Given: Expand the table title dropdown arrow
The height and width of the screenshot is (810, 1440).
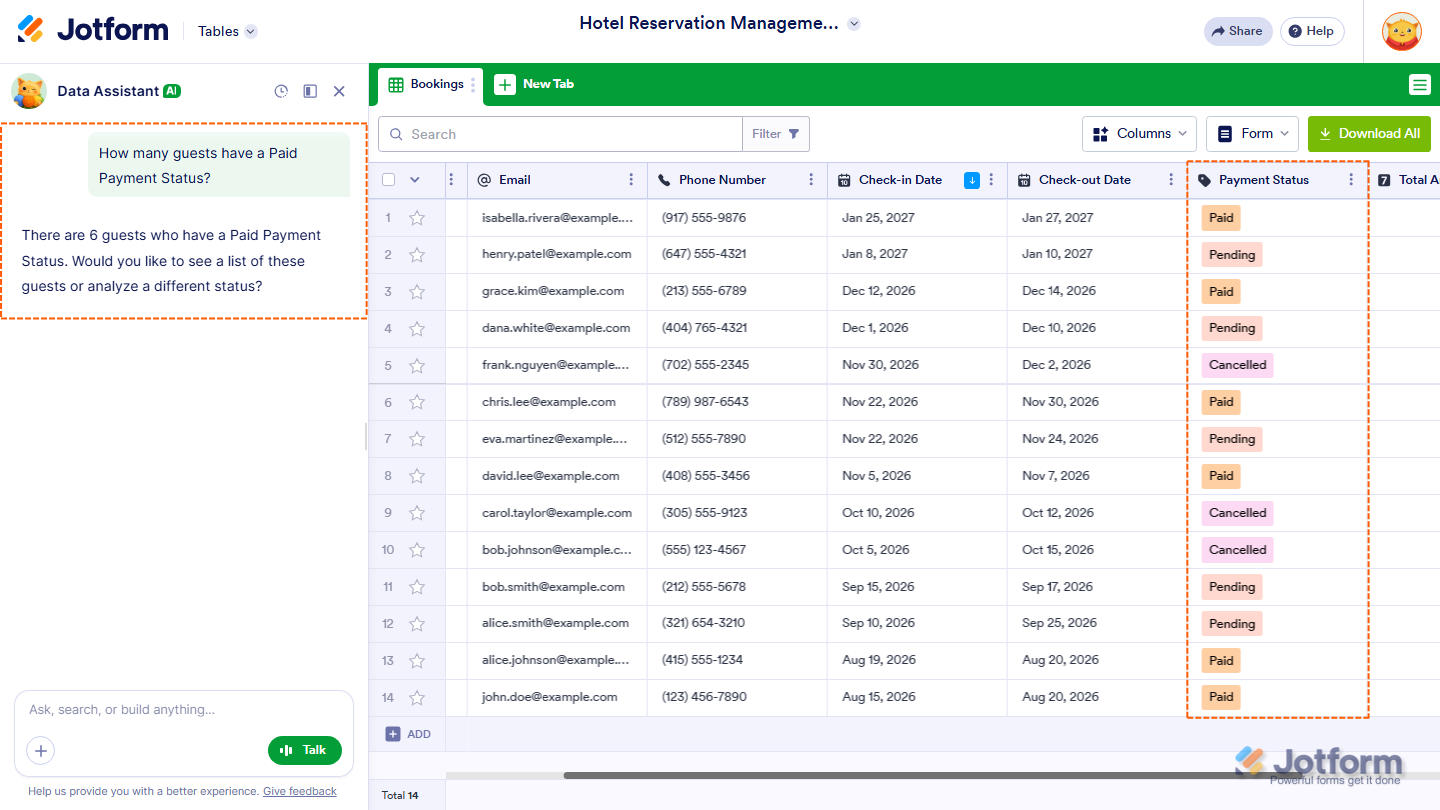Looking at the screenshot, I should (853, 23).
